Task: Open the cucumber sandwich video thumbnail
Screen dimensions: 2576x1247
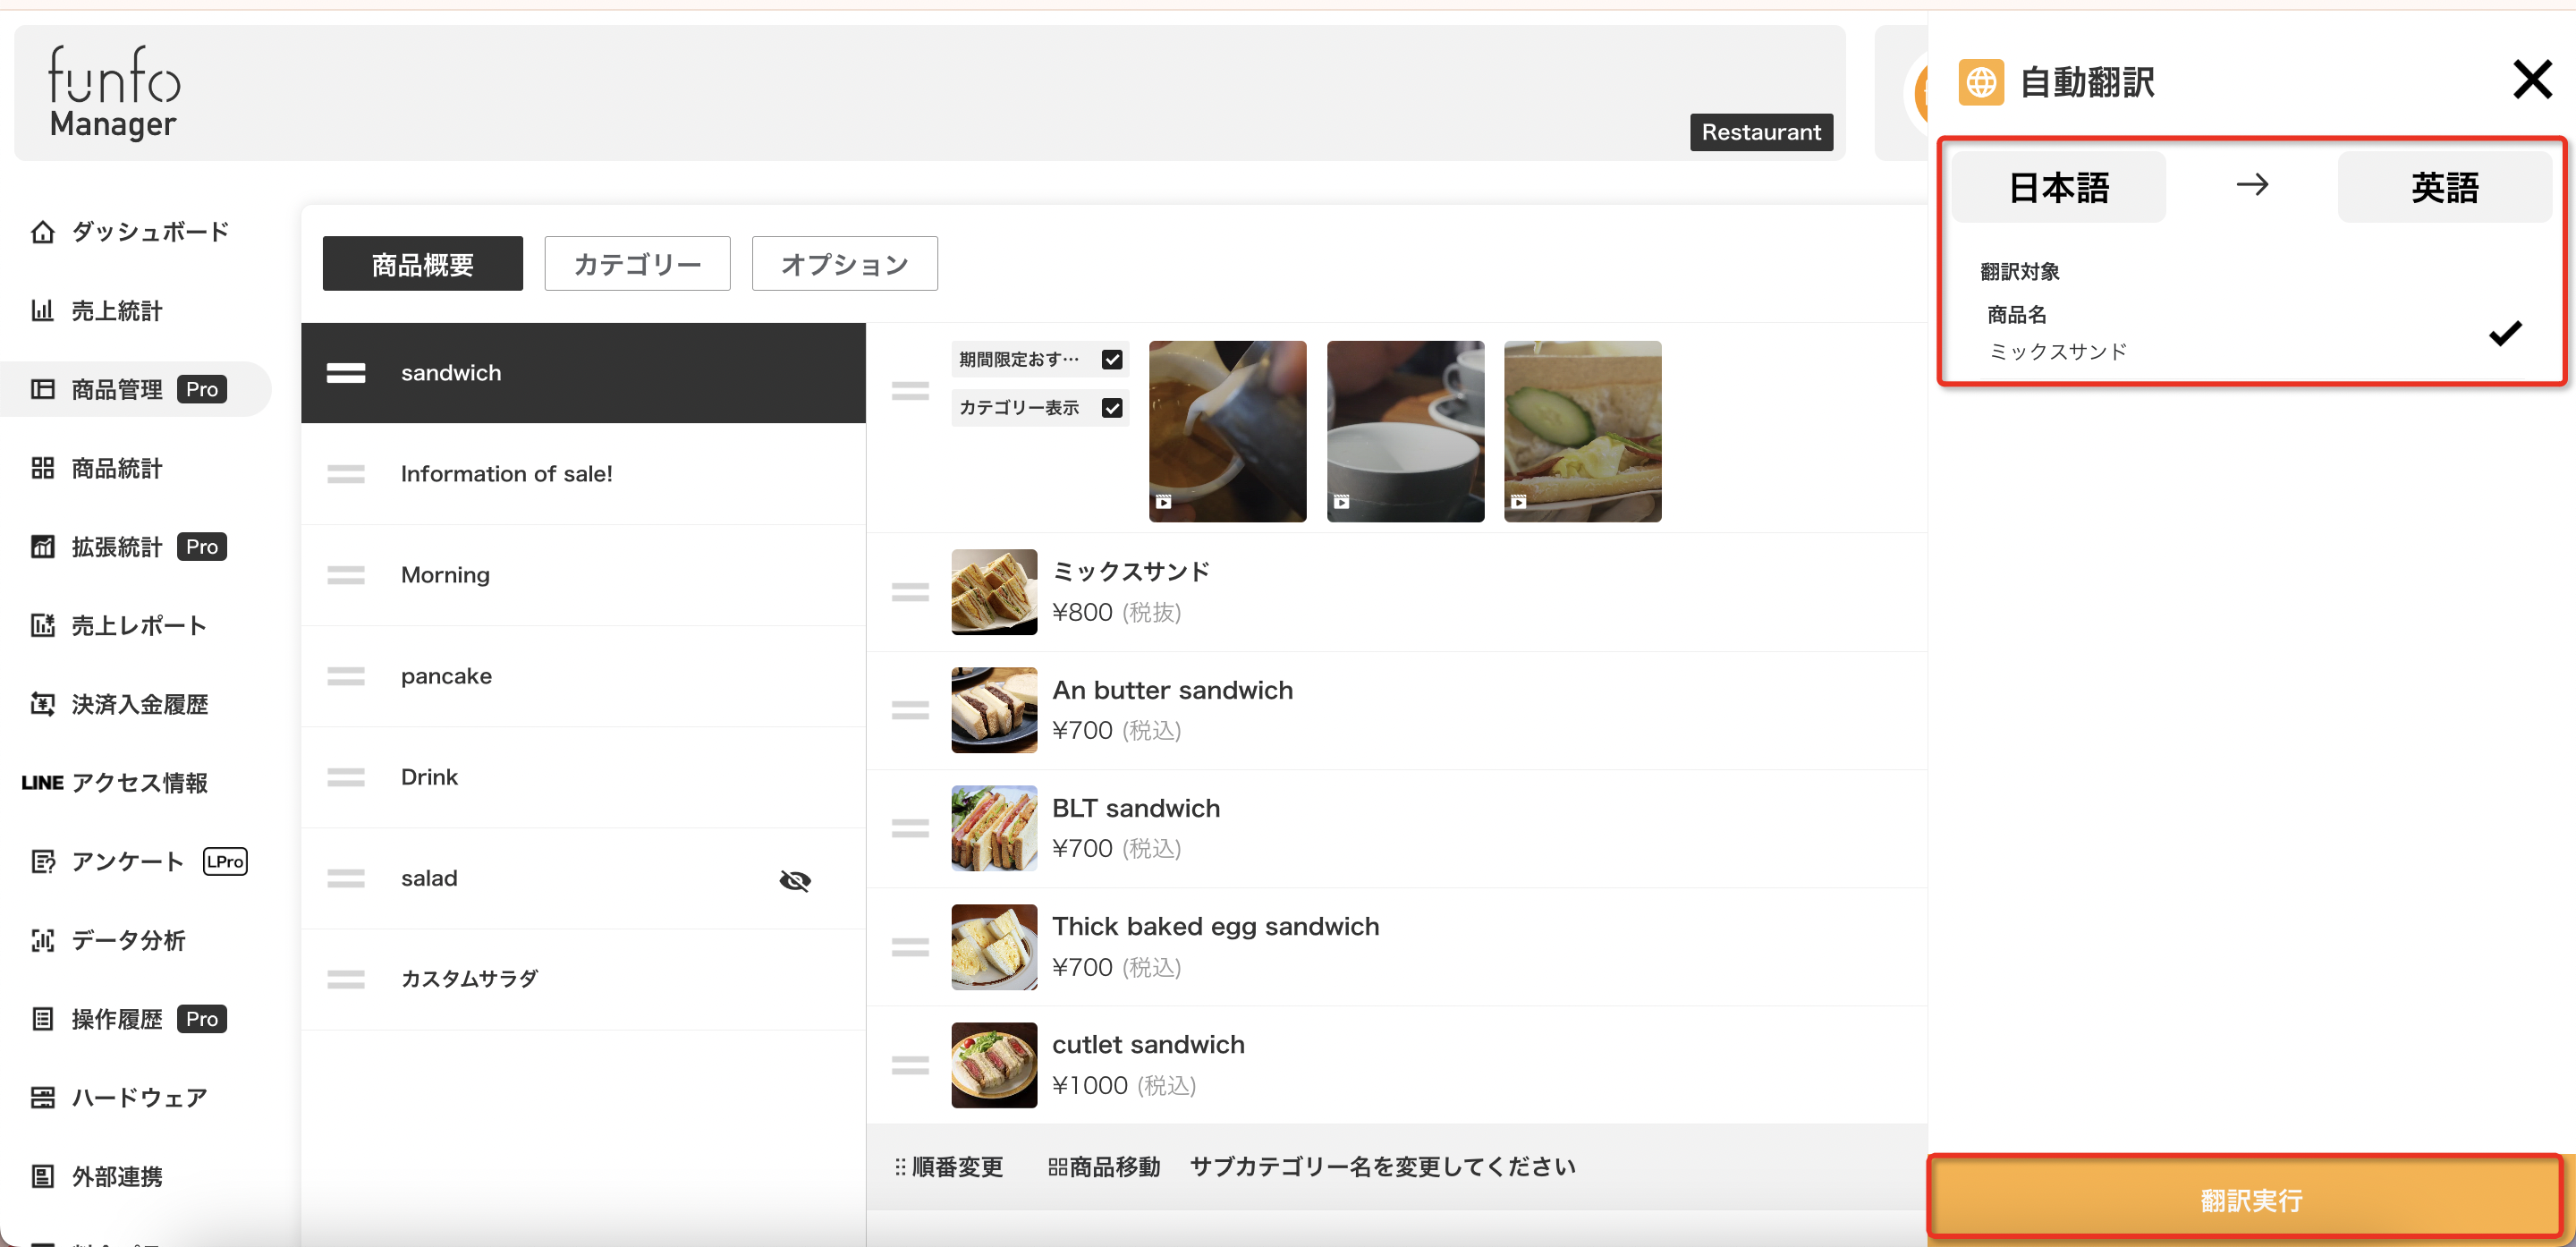Action: click(1582, 431)
